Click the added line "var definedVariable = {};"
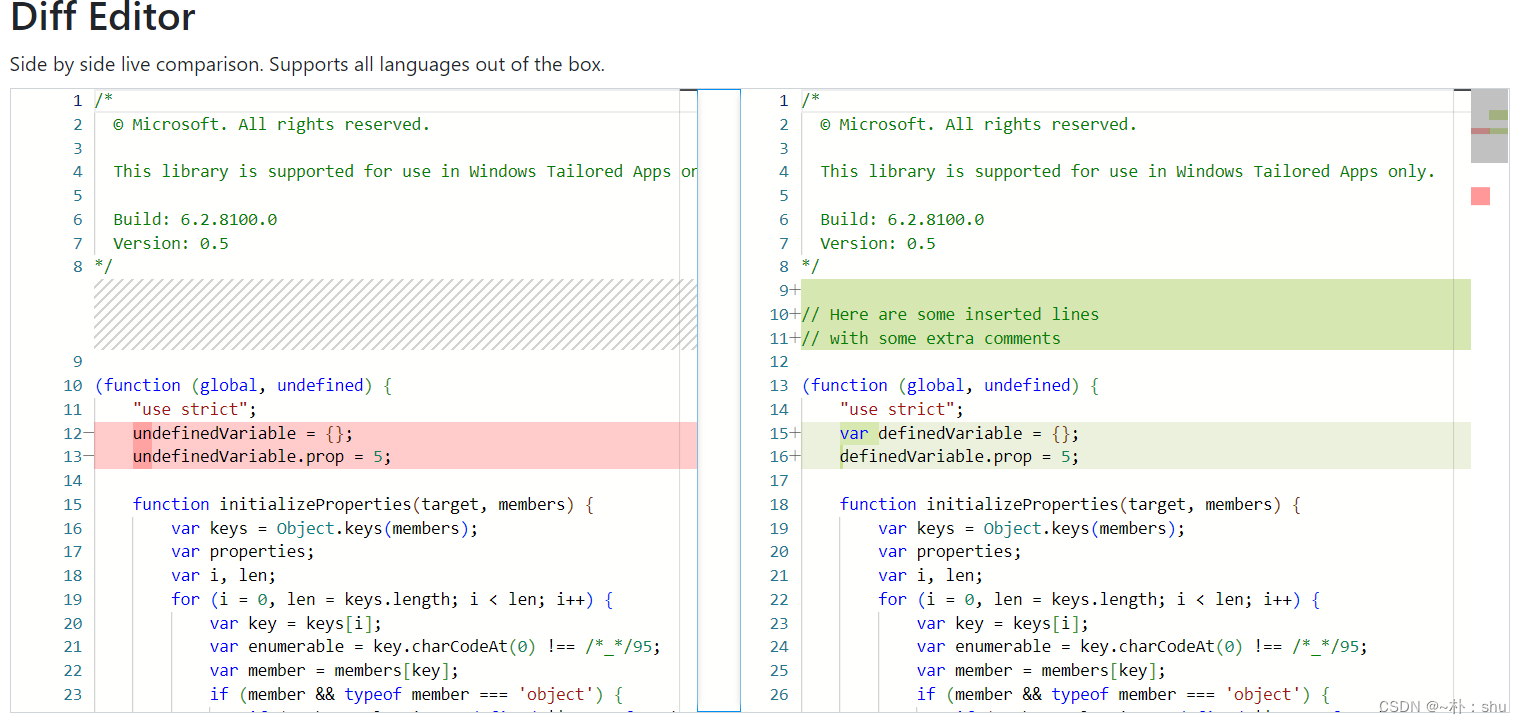The height and width of the screenshot is (724, 1521). pyautogui.click(x=960, y=433)
